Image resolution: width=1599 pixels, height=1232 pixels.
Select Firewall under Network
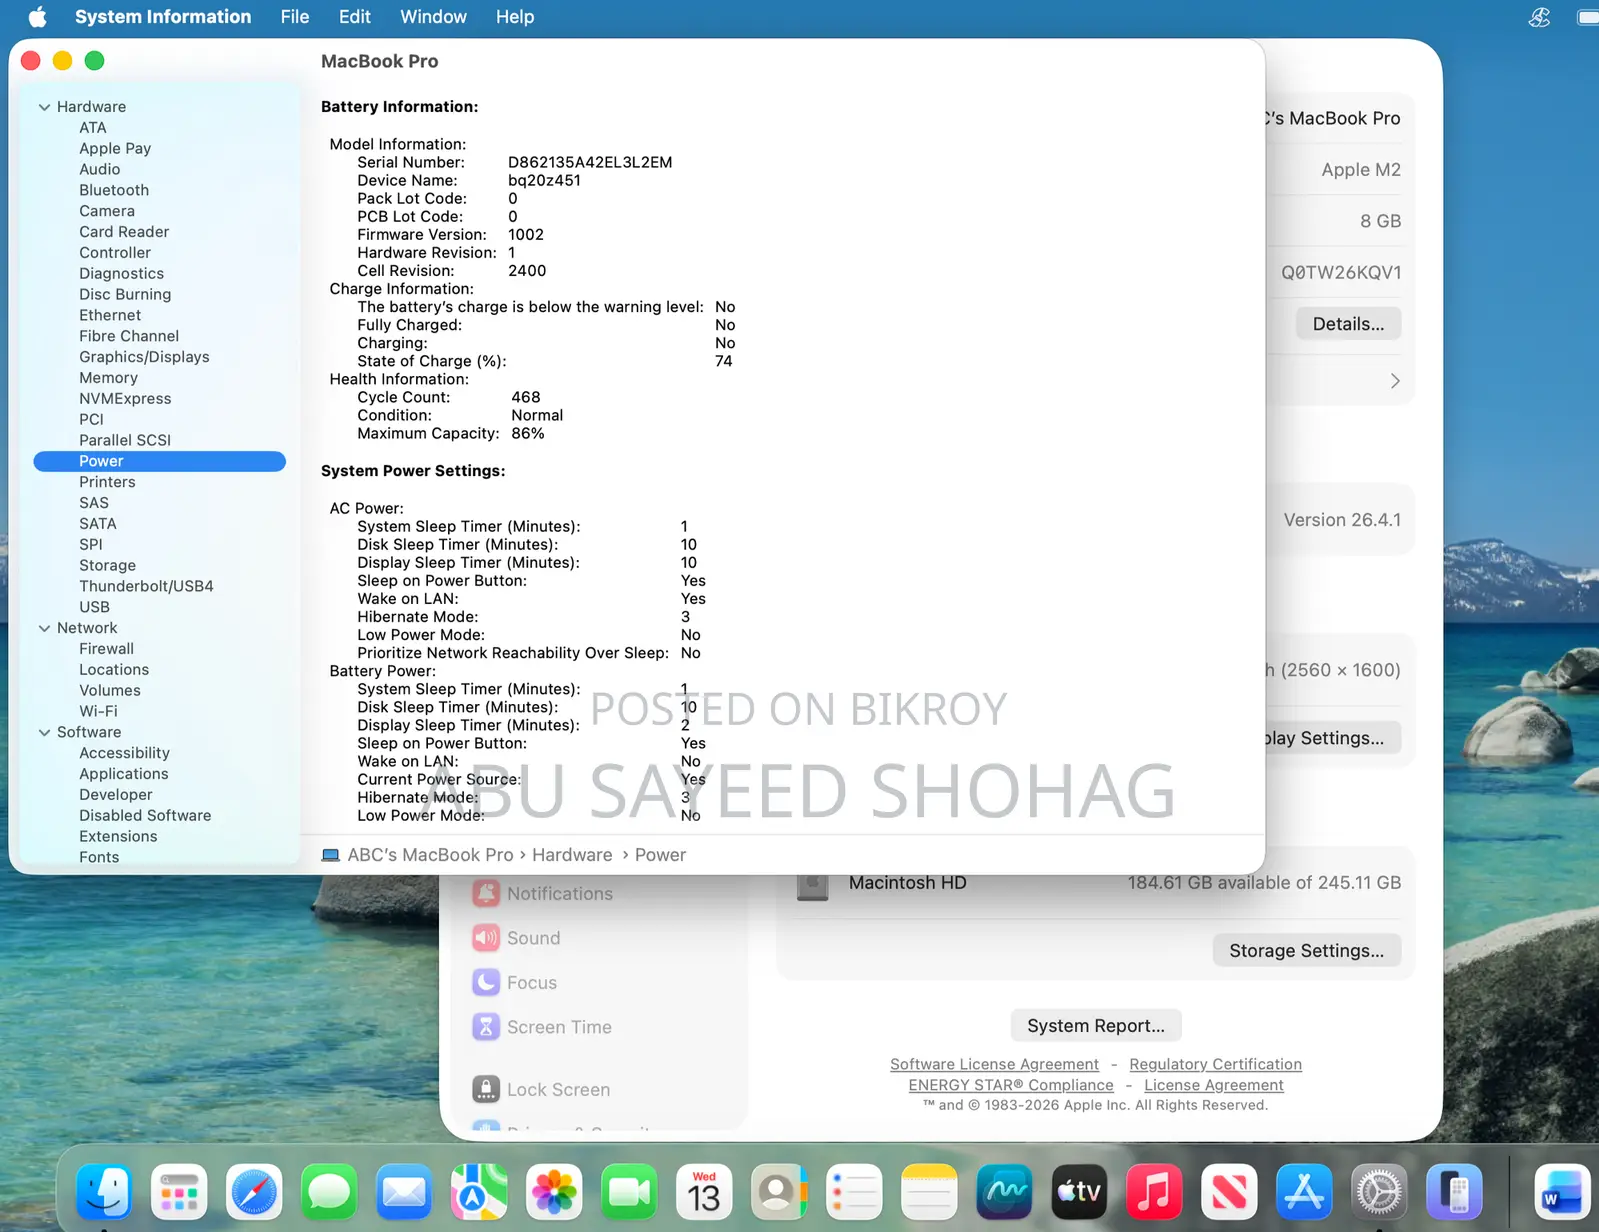click(x=106, y=649)
